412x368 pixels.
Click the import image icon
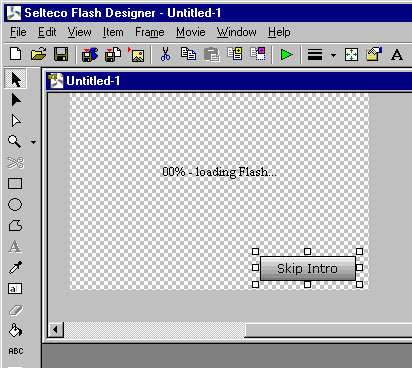(136, 54)
